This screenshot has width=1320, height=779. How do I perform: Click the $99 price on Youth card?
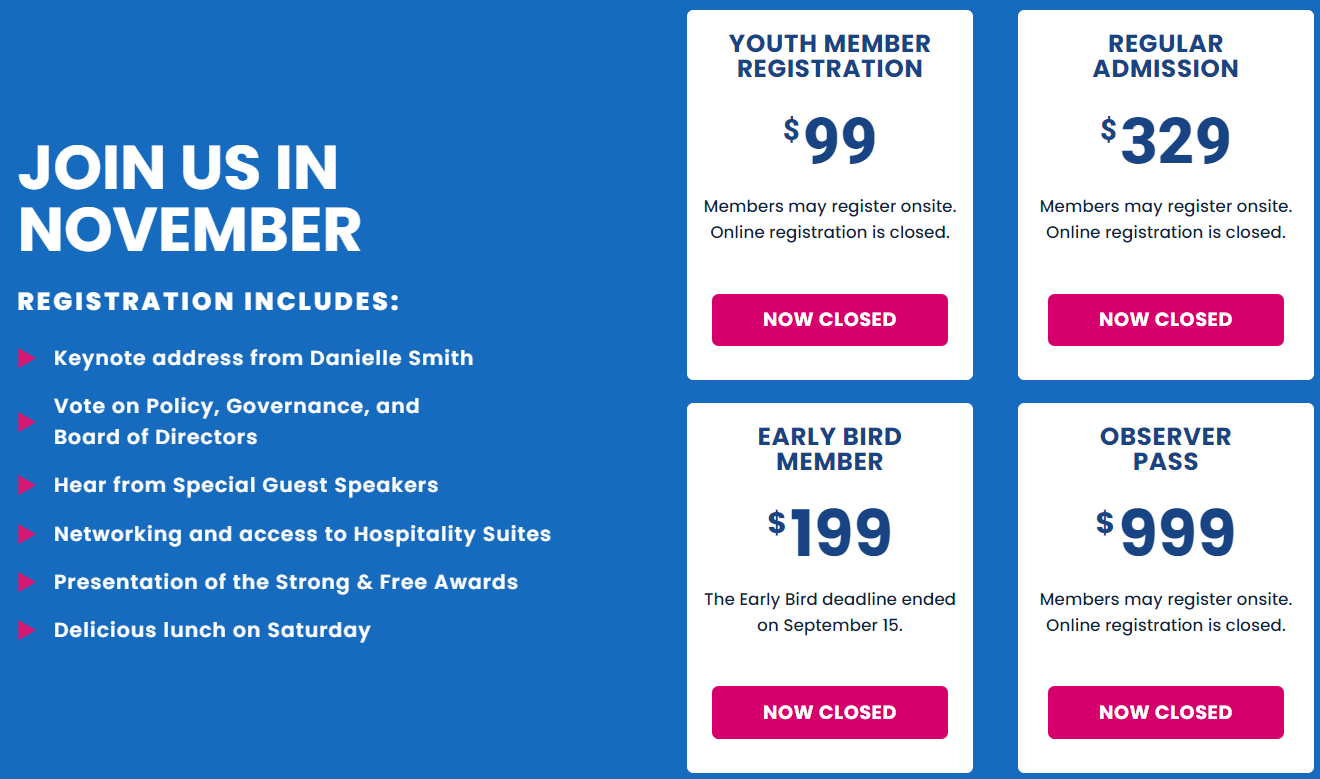click(830, 141)
